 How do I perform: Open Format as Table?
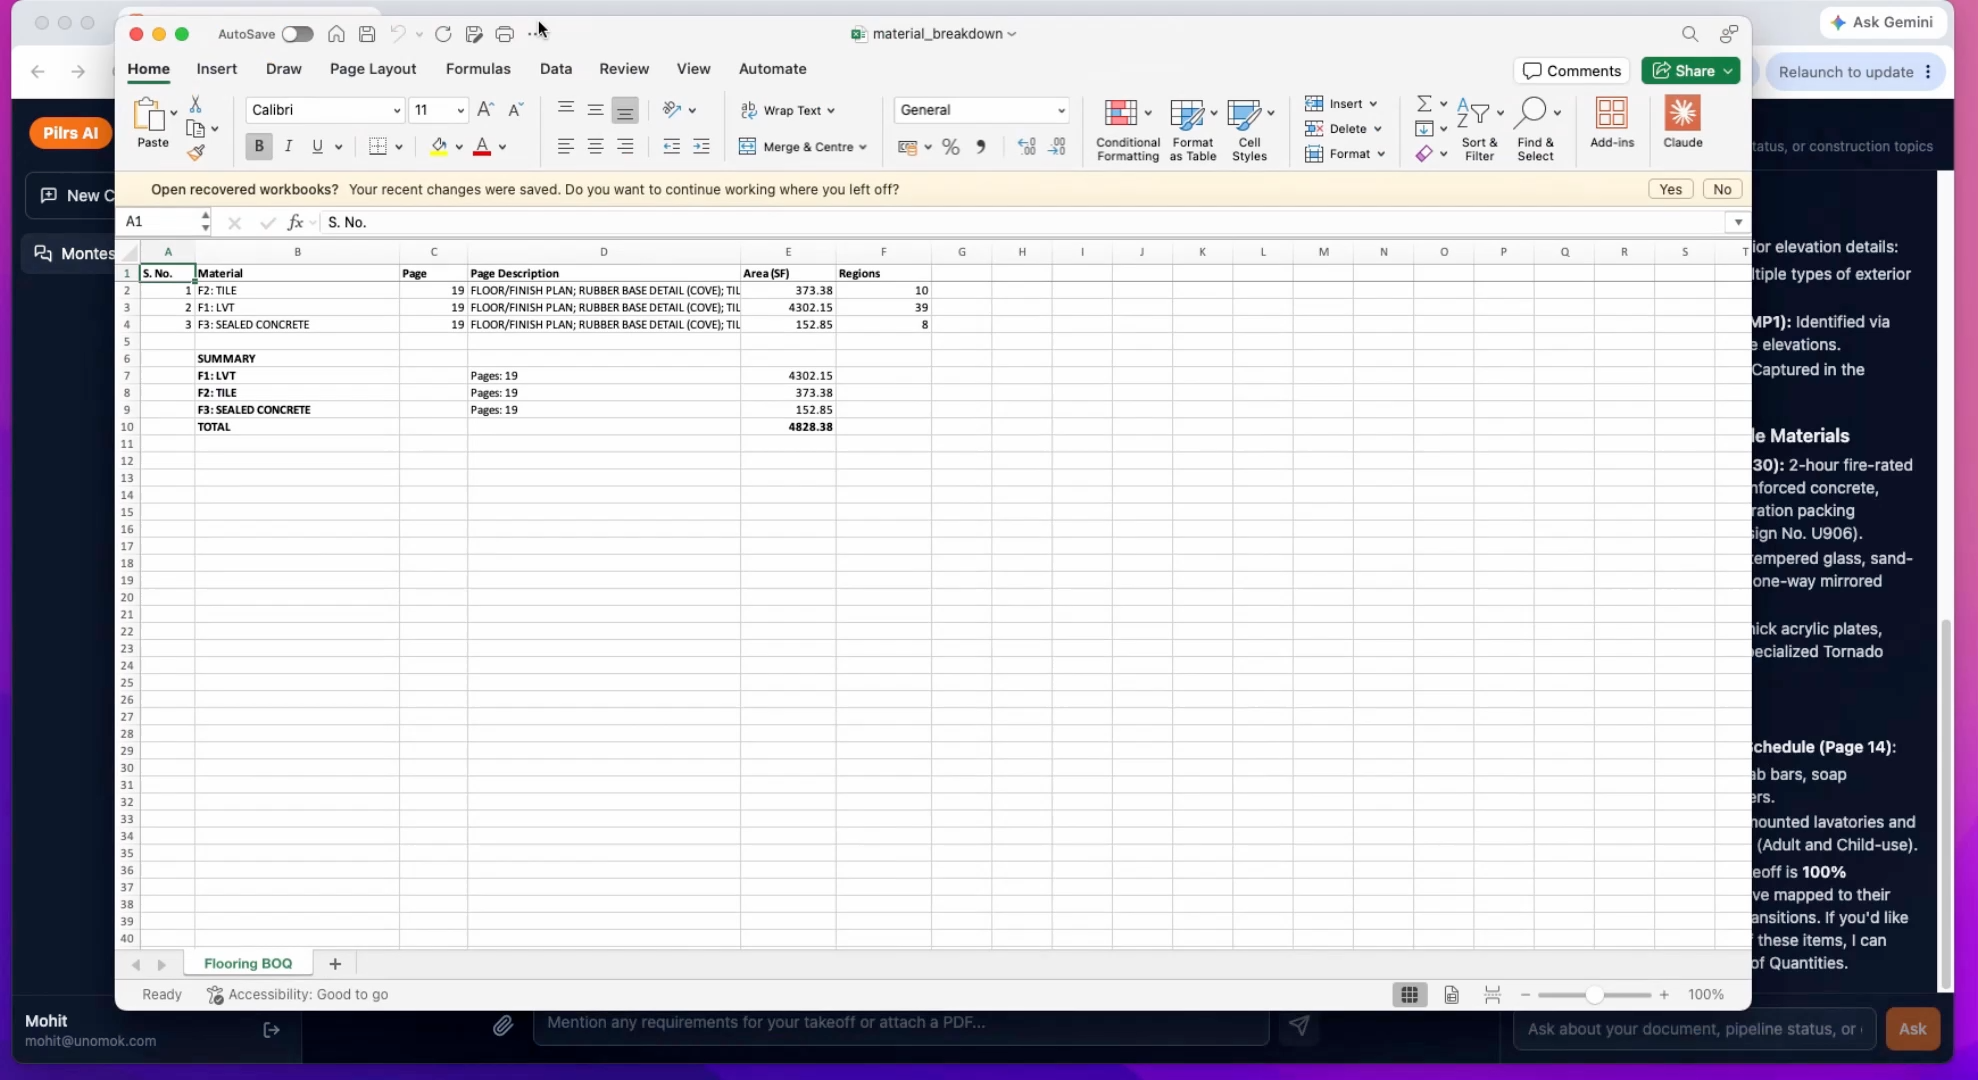[x=1193, y=130]
